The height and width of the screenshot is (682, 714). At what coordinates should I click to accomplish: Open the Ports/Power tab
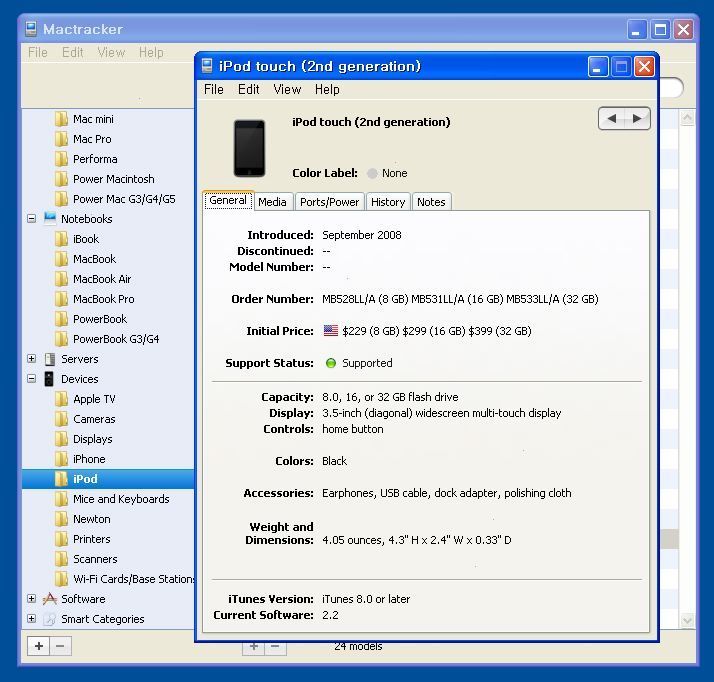(330, 202)
